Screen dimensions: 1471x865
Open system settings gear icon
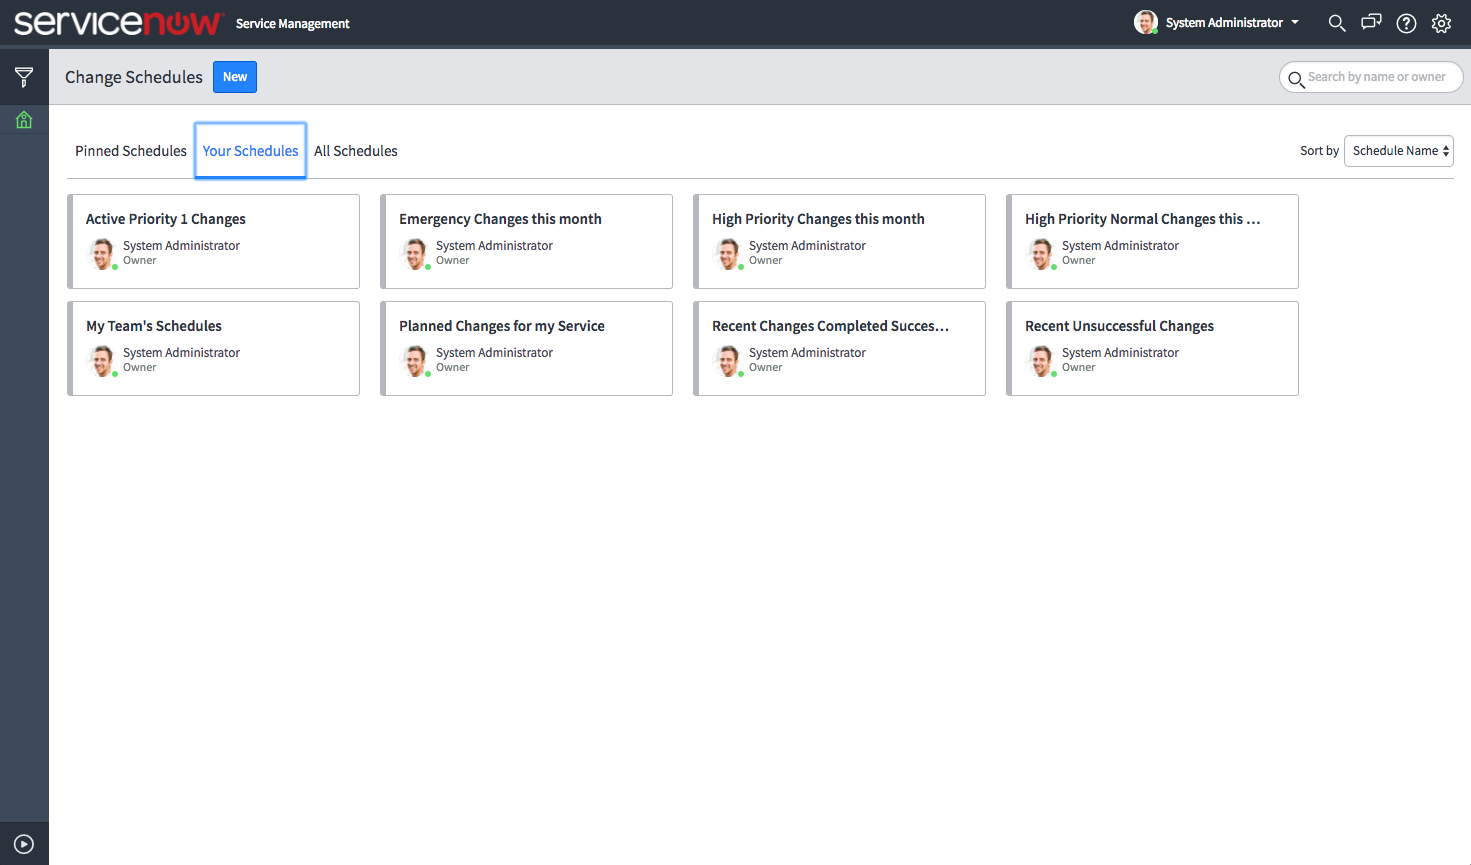pos(1441,23)
